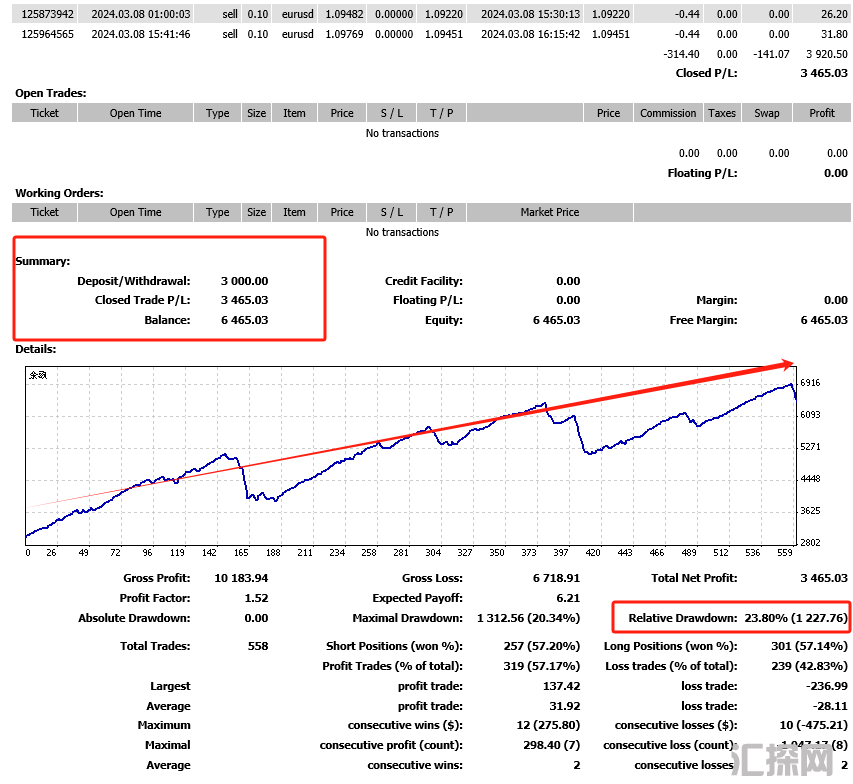
Task: Click Ticket header in Working Orders table
Action: [45, 212]
